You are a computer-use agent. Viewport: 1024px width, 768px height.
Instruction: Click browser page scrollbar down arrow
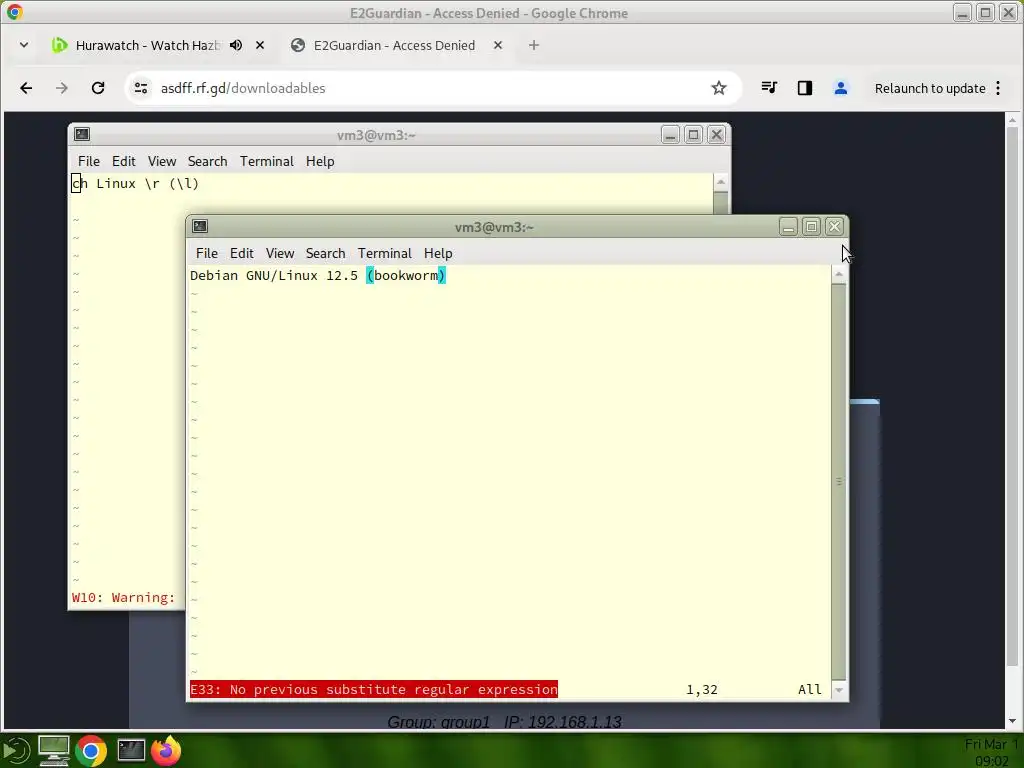point(1012,721)
